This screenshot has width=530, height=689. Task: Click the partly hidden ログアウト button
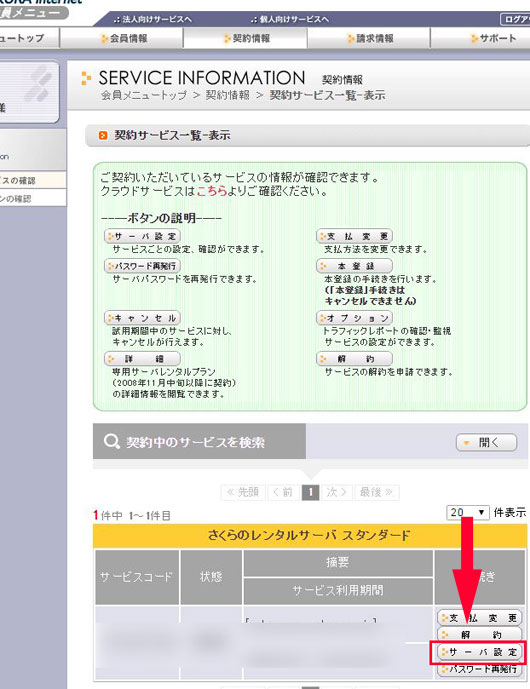click(x=515, y=19)
